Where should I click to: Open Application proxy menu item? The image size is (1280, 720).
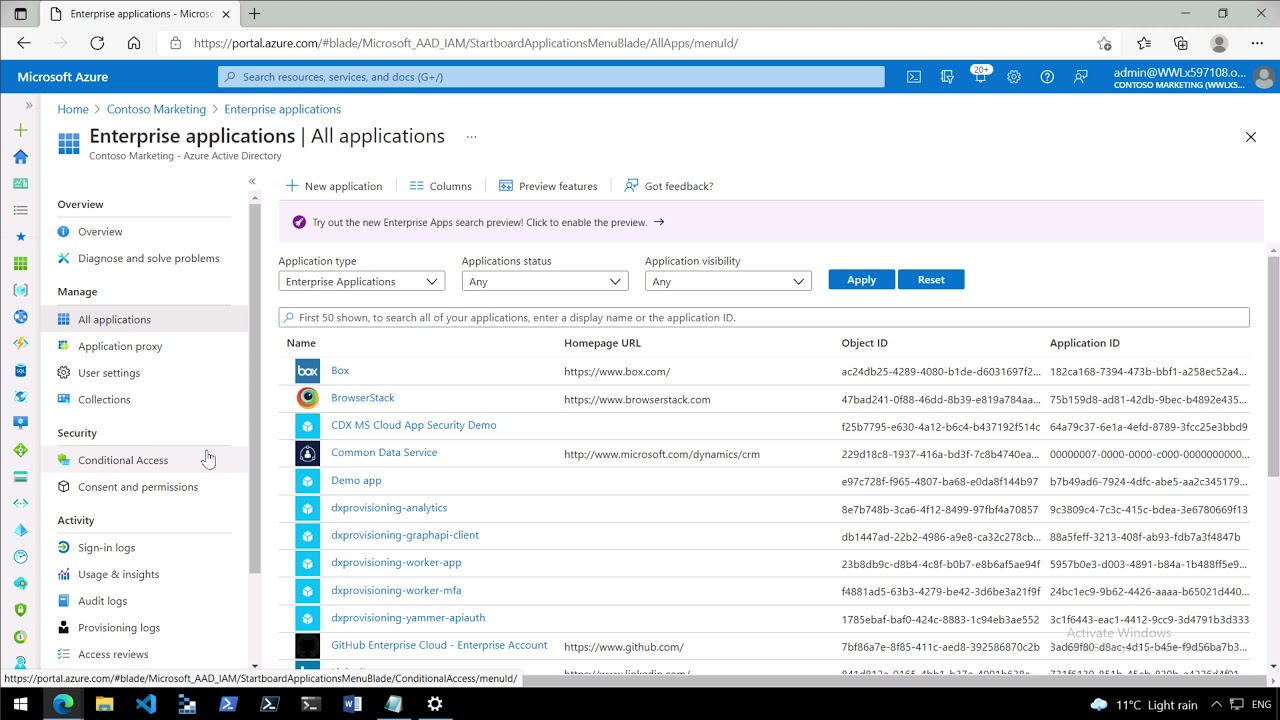coord(120,346)
